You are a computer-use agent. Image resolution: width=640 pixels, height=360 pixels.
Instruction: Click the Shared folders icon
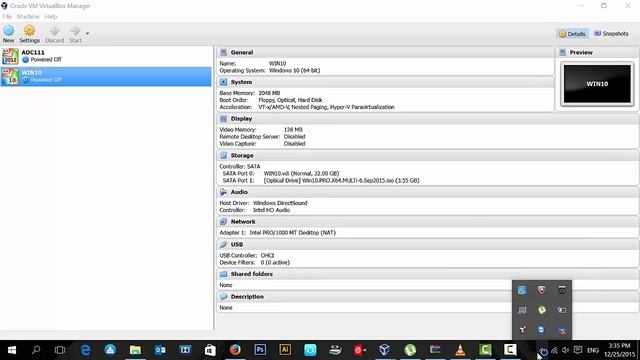click(x=223, y=274)
